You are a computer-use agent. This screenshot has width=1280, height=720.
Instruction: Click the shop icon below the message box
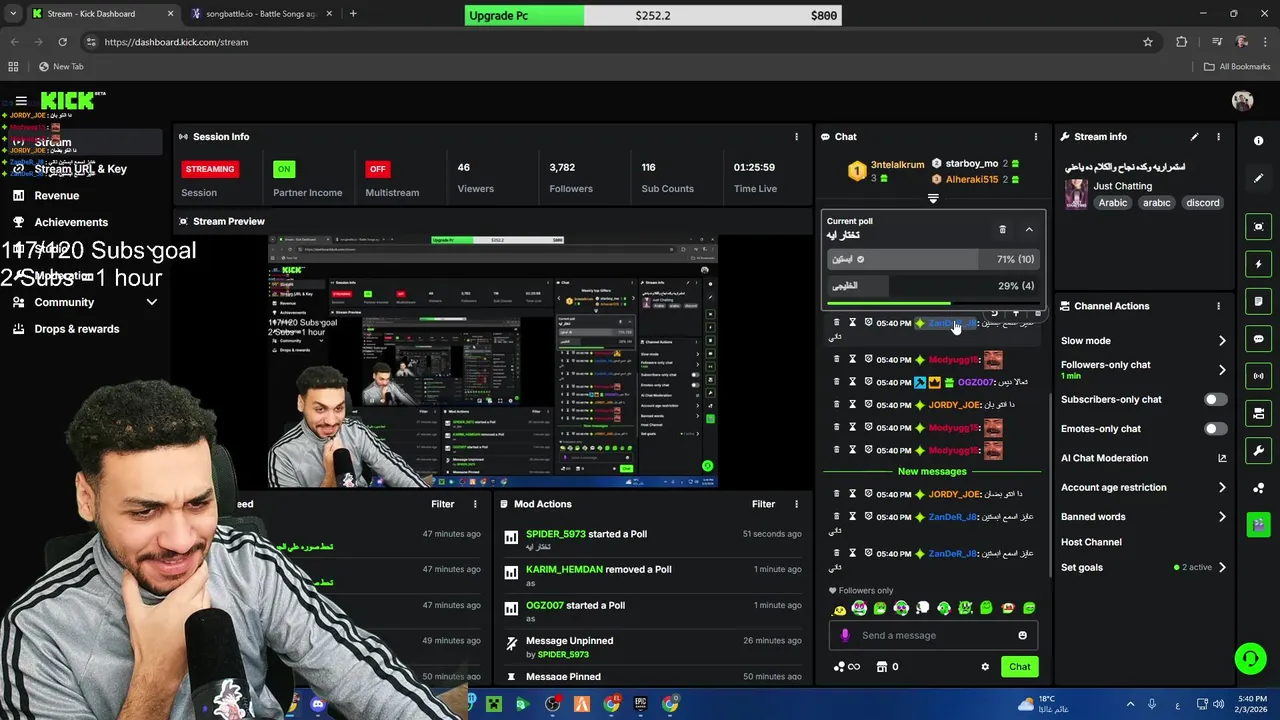click(x=881, y=667)
